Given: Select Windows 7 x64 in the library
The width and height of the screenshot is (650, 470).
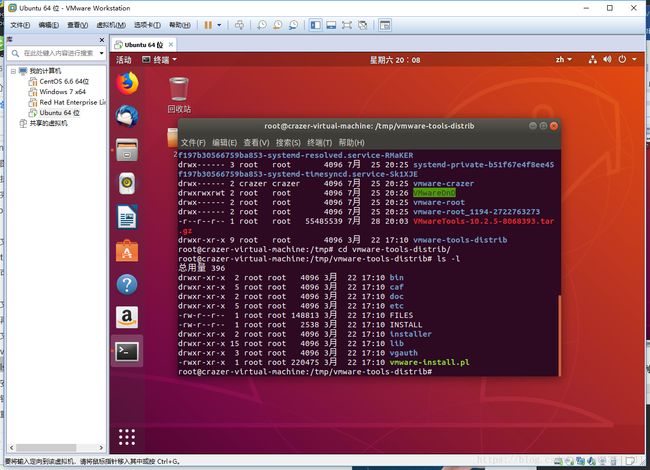Looking at the screenshot, I should click(x=62, y=92).
